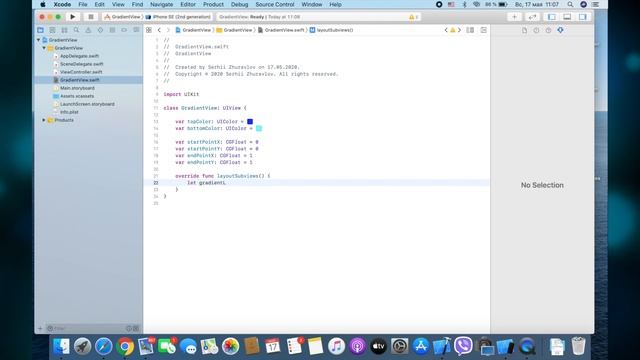Image resolution: width=640 pixels, height=360 pixels.
Task: Open Spotlight search in menu bar
Action: pos(570,4)
